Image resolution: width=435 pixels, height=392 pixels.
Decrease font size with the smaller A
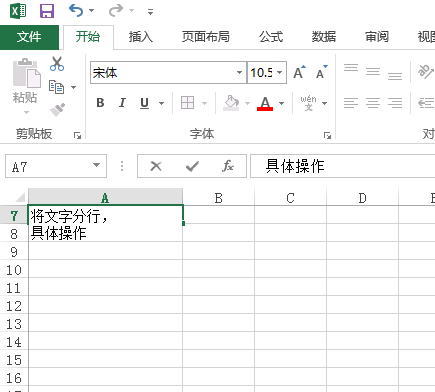(x=322, y=72)
